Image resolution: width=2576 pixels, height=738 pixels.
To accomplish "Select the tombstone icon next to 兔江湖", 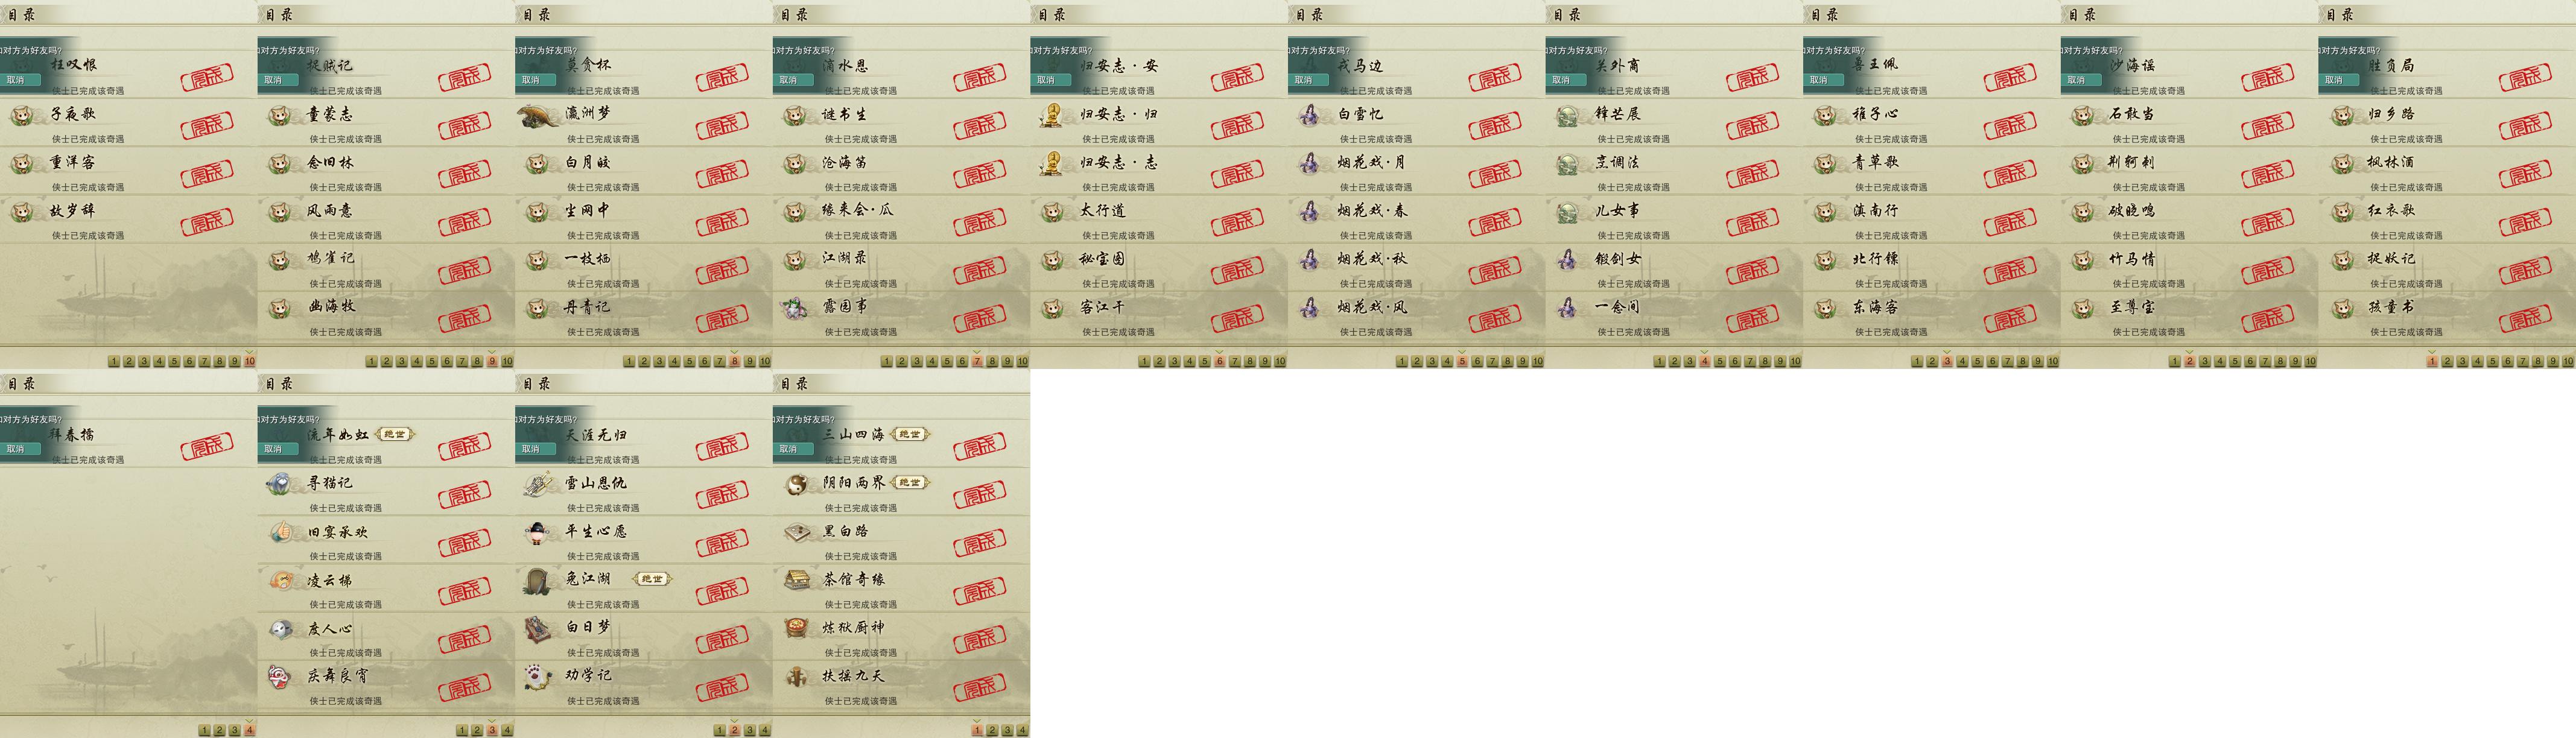I will point(537,581).
